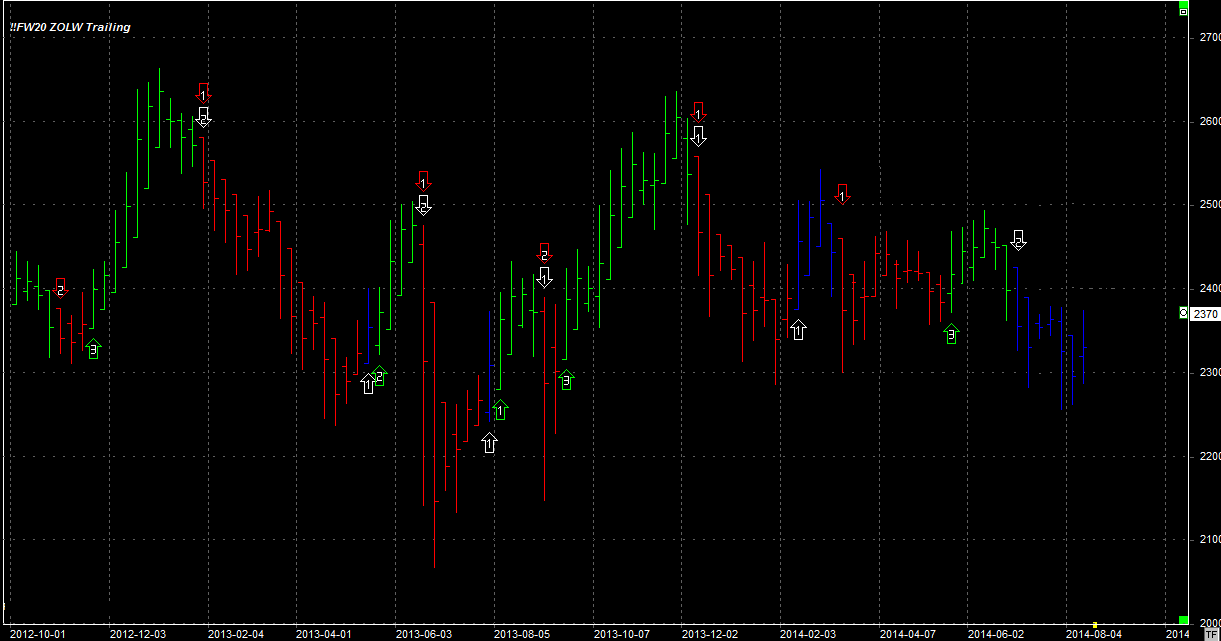Click the yellow marker on the date axis
This screenshot has width=1221, height=641.
pyautogui.click(x=1094, y=626)
